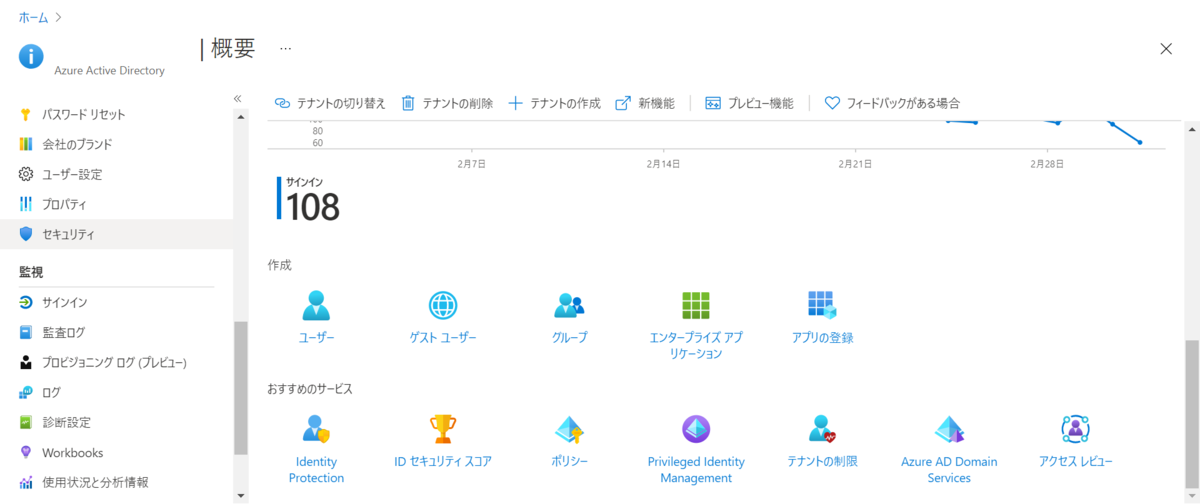
Task: Click the 診断設定 sidebar icon
Action: [26, 422]
